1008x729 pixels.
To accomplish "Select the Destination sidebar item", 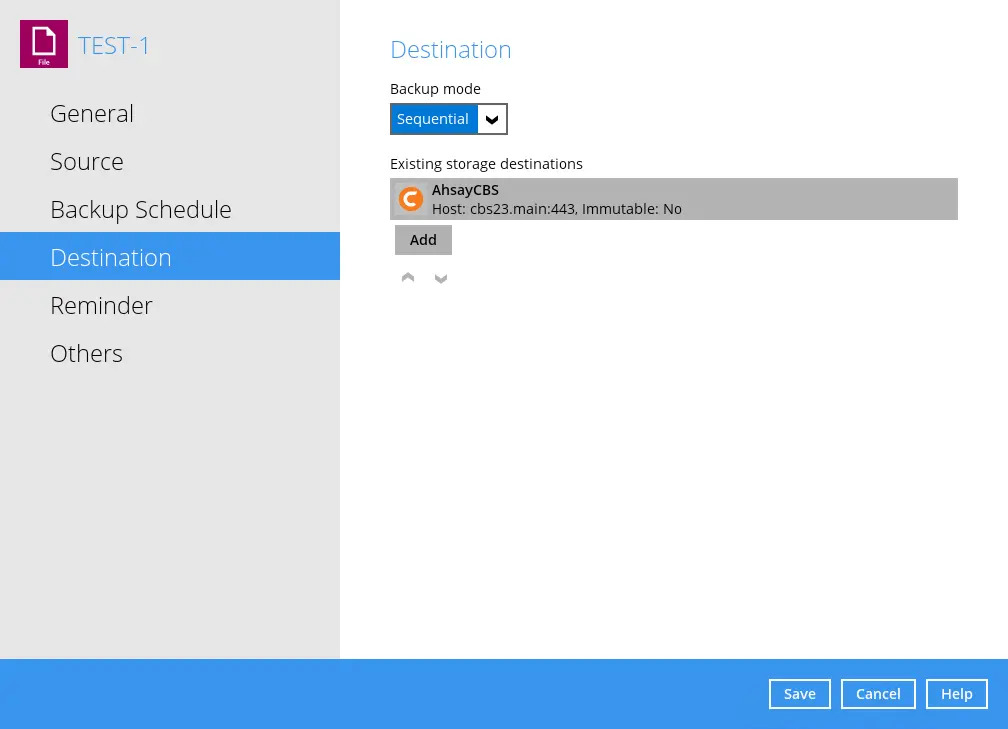I will (111, 257).
